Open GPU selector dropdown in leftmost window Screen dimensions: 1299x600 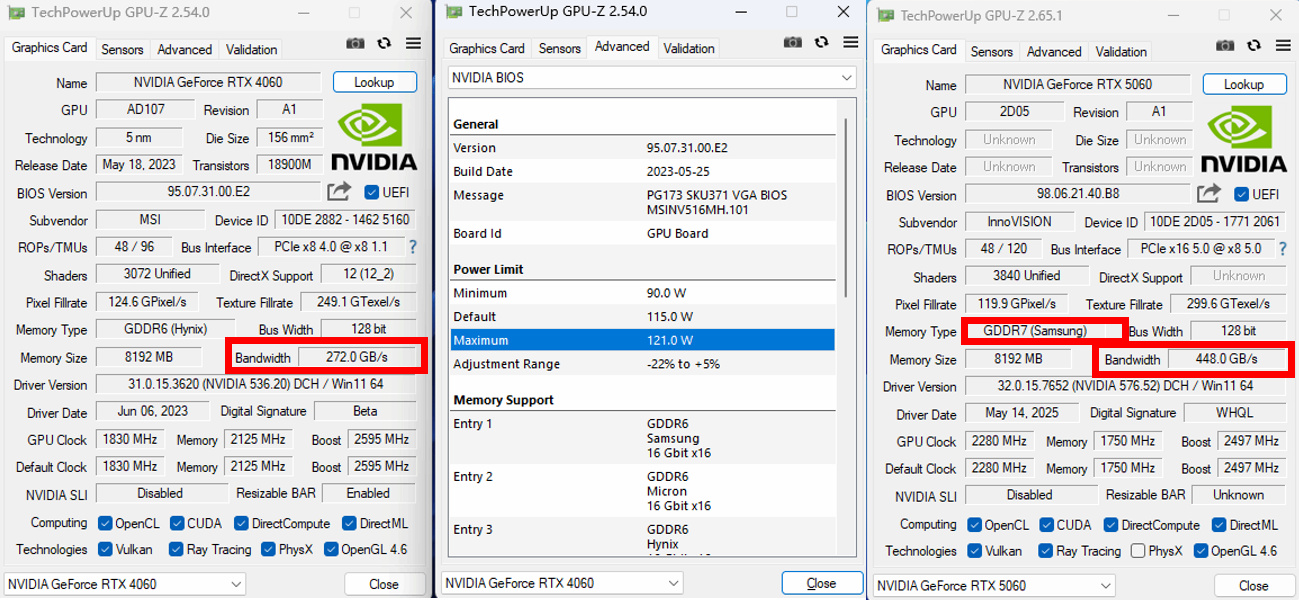click(x=125, y=584)
